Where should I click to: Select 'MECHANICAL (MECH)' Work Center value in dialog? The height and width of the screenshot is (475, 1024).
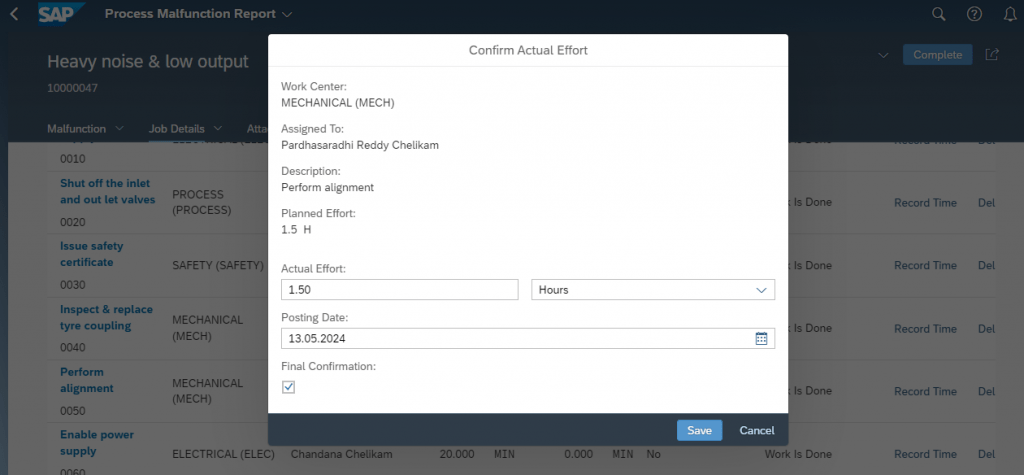(338, 103)
